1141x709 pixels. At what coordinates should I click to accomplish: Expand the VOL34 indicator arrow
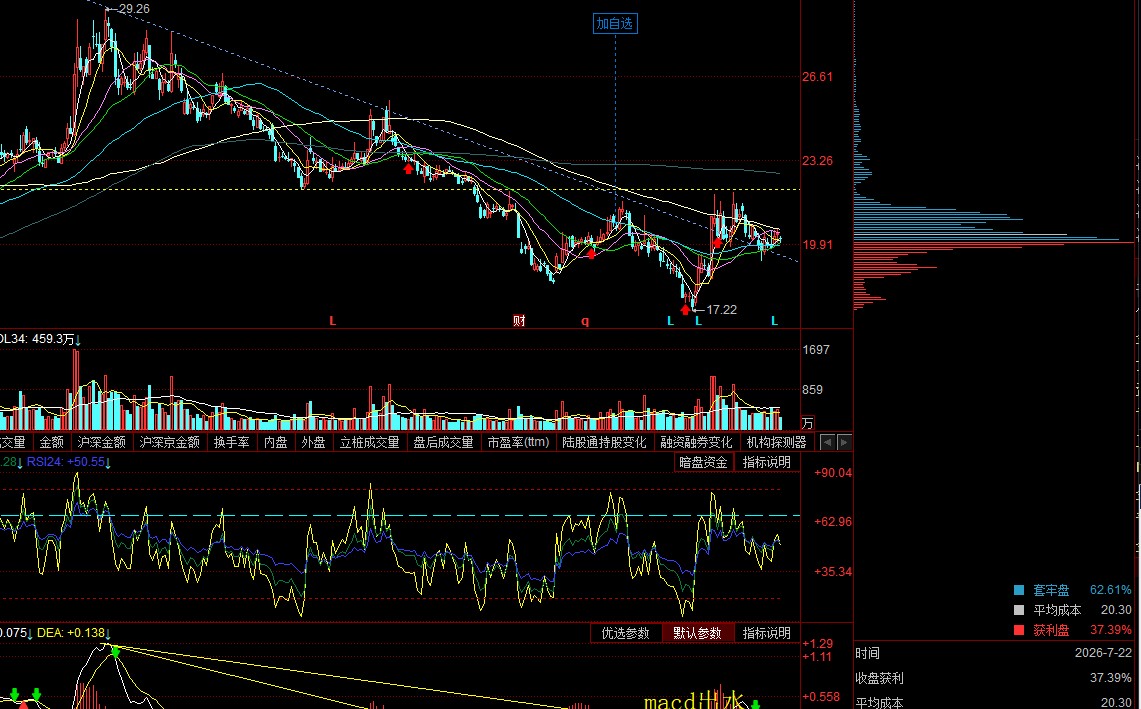[x=78, y=340]
